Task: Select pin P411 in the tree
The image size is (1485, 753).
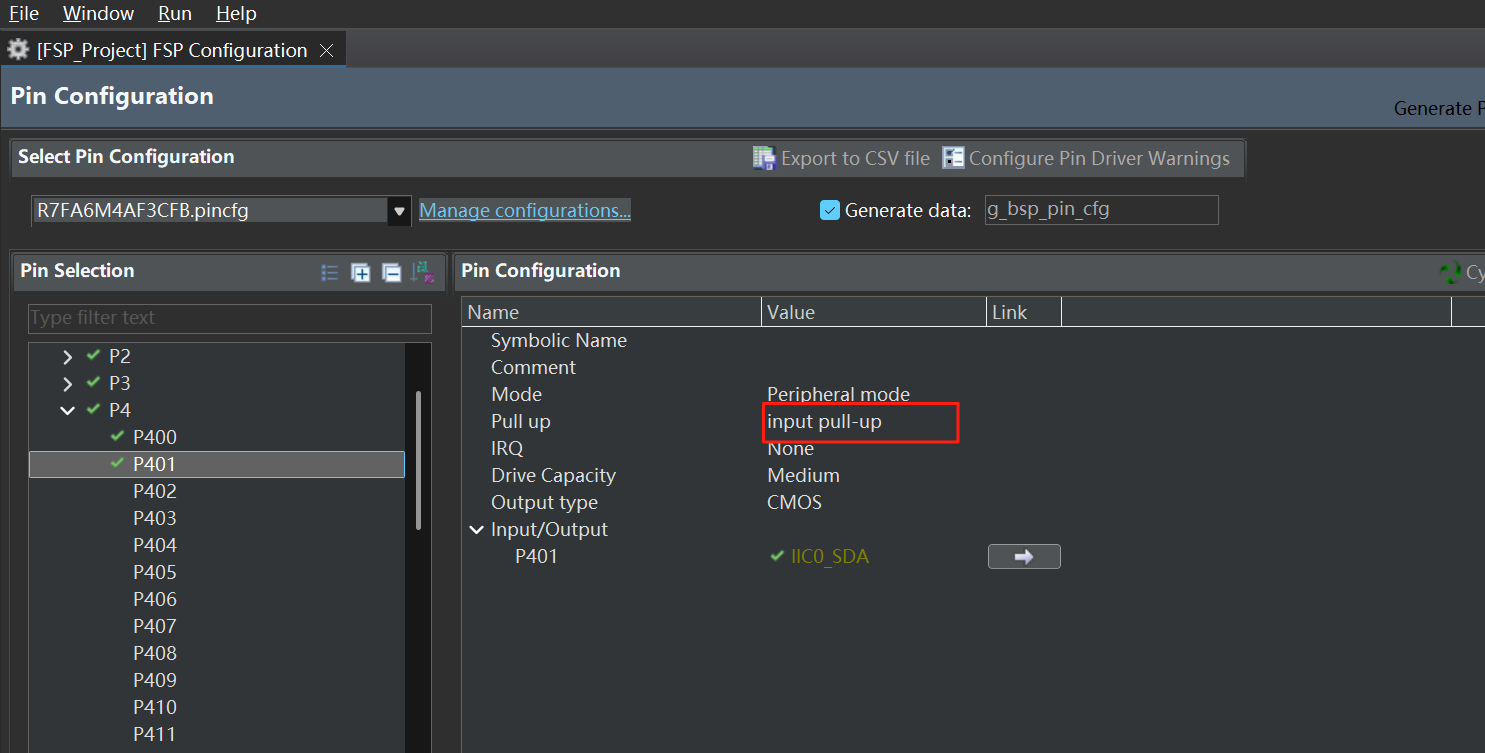Action: [155, 734]
